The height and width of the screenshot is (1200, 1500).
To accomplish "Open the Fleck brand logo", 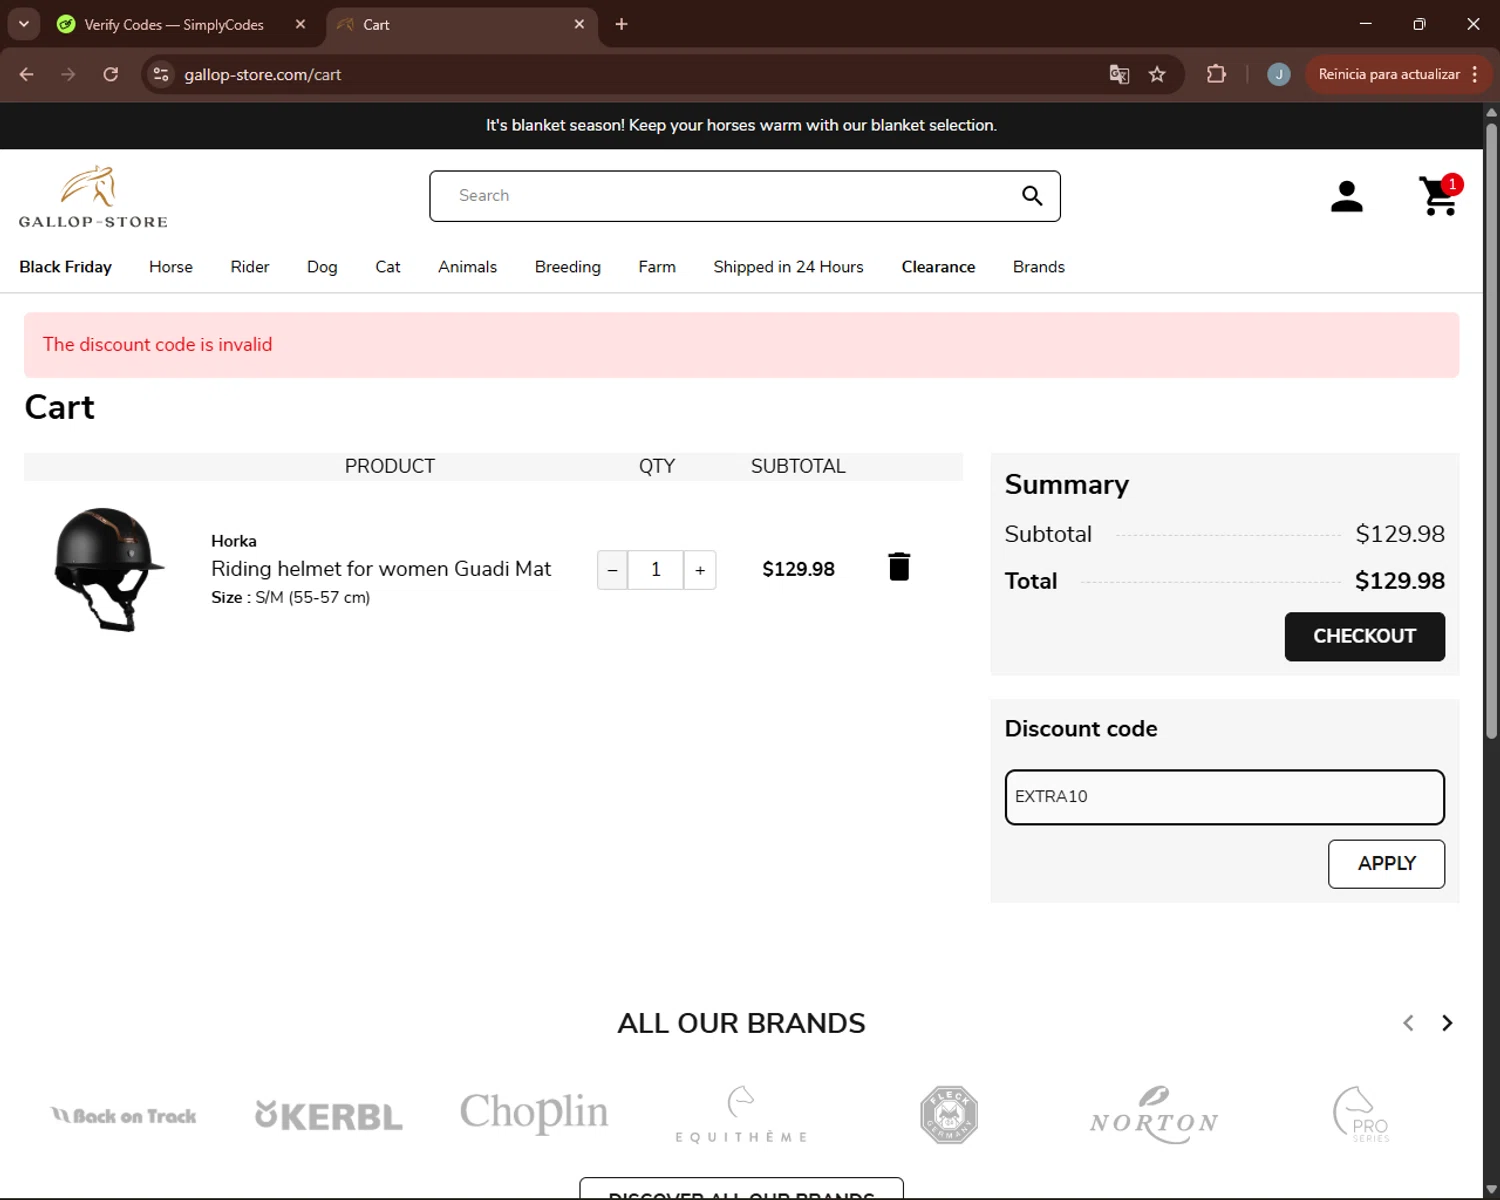I will (x=948, y=1114).
